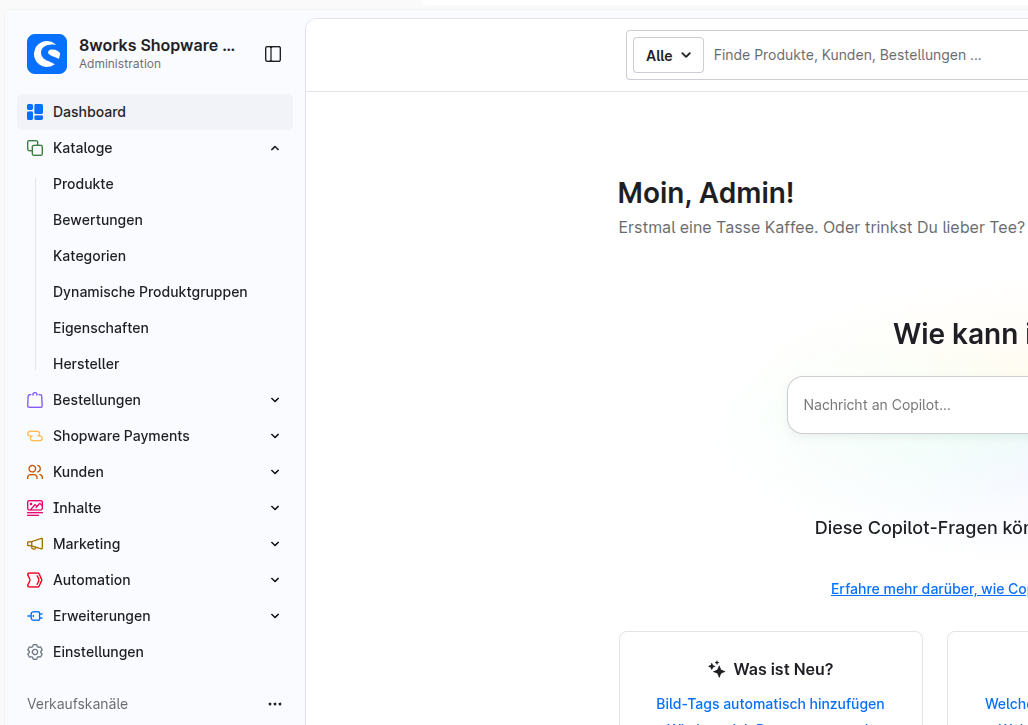Open the Bestellungen menu label
This screenshot has width=1028, height=725.
[96, 400]
